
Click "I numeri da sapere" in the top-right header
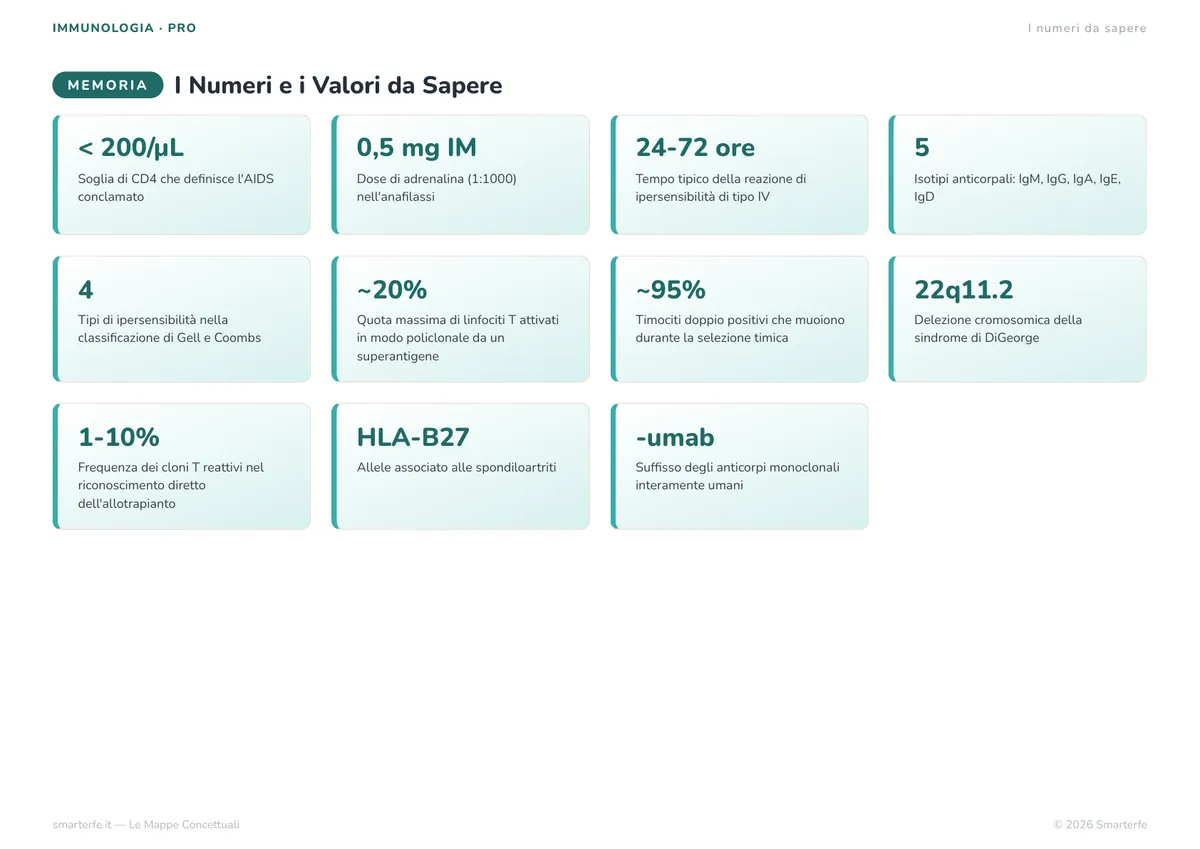tap(1087, 28)
